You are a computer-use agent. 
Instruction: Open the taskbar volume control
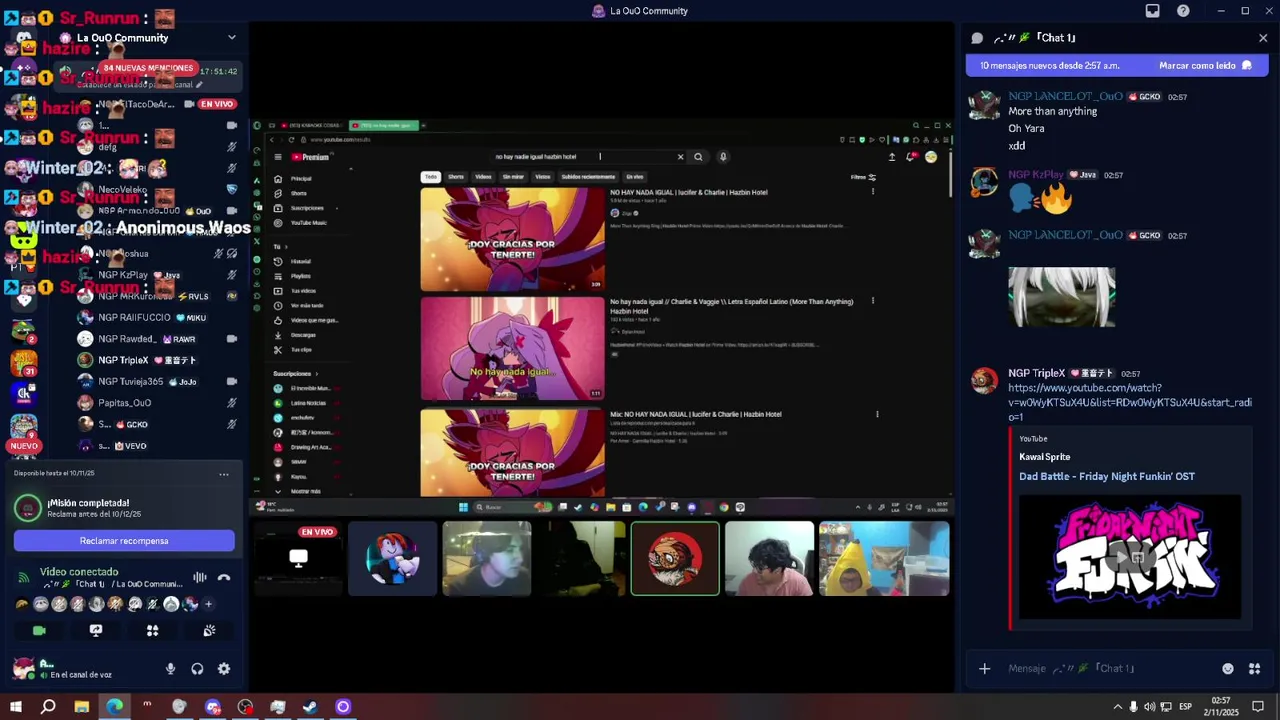pyautogui.click(x=1149, y=707)
